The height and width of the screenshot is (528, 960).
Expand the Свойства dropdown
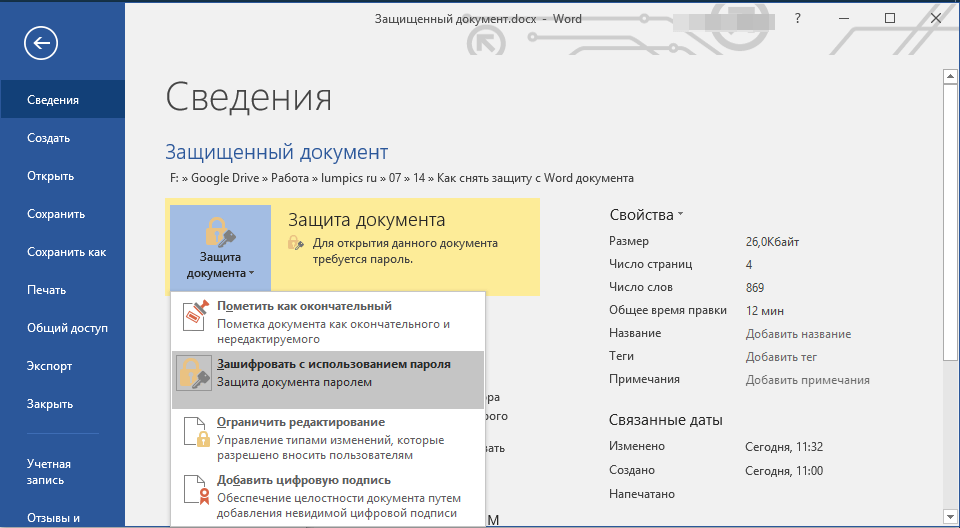pos(646,215)
